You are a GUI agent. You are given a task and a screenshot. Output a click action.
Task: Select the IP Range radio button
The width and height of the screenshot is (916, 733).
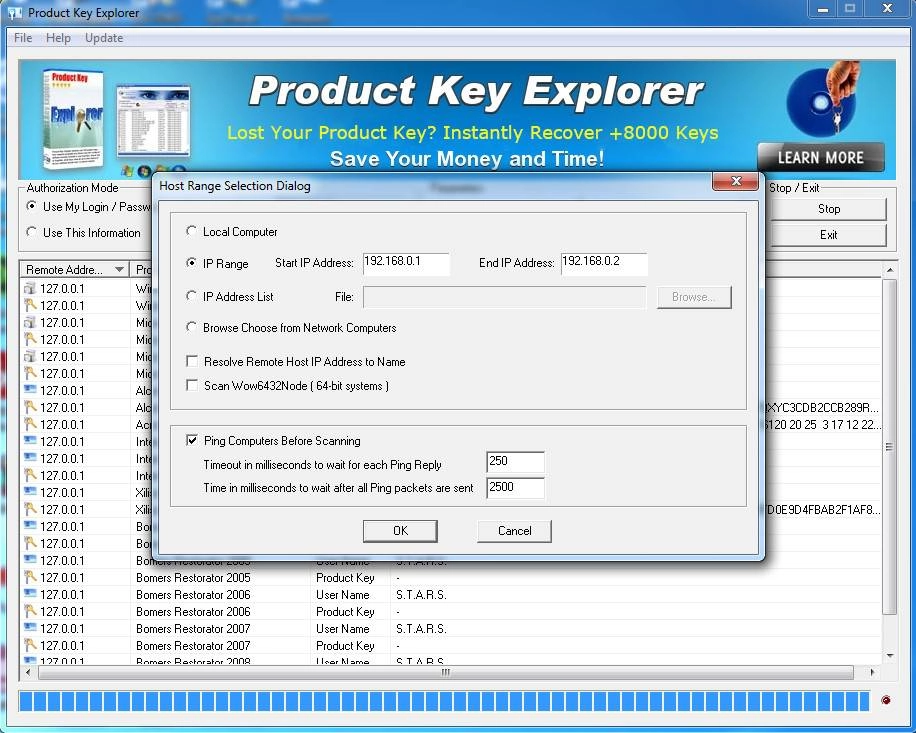191,263
